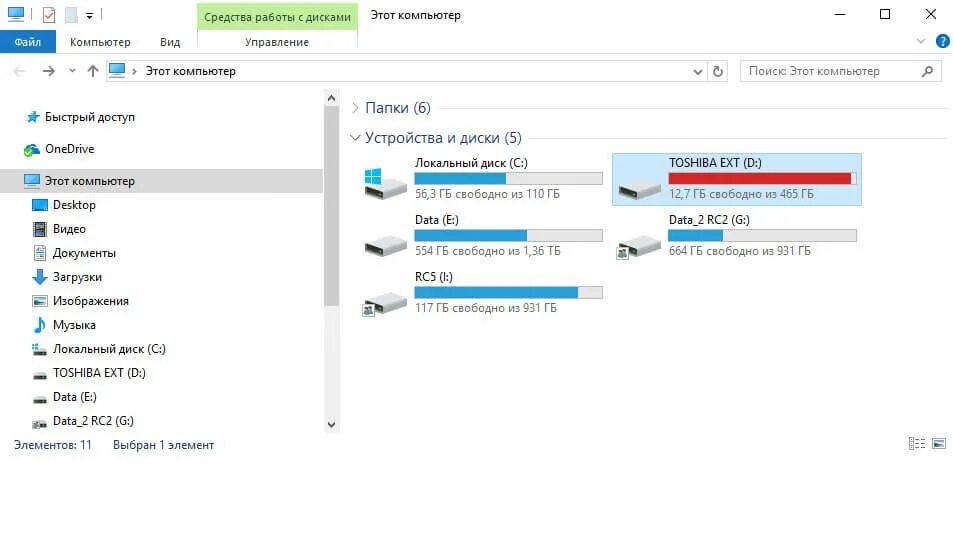953x540 pixels.
Task: Open the address bar history dropdown
Action: (x=698, y=72)
